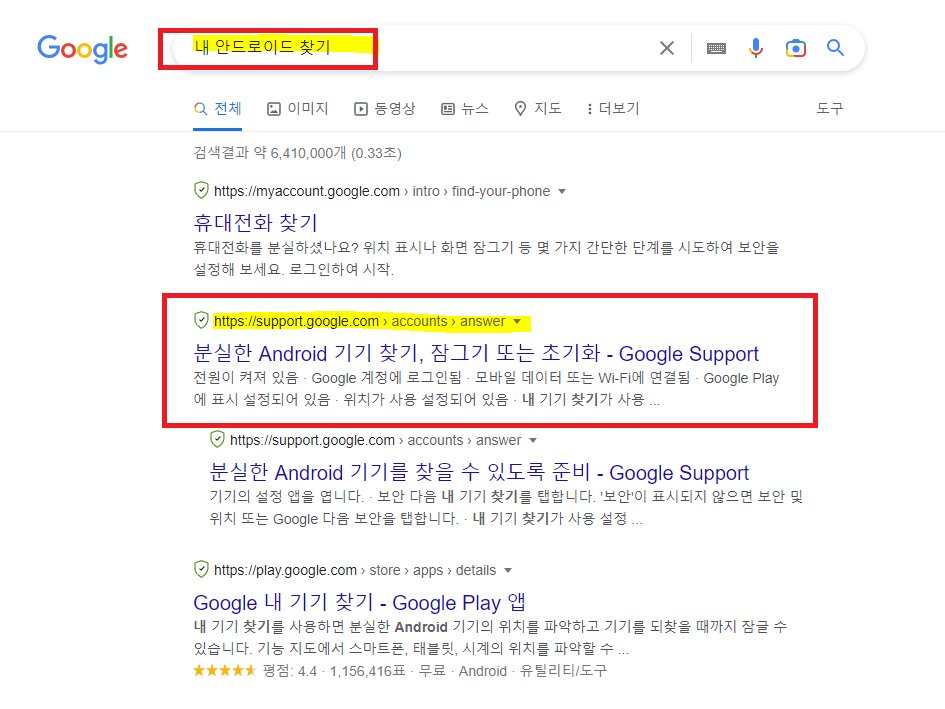Image resolution: width=945 pixels, height=709 pixels.
Task: Click result count text 검색결과 약 6,410,000개
Action: click(298, 153)
